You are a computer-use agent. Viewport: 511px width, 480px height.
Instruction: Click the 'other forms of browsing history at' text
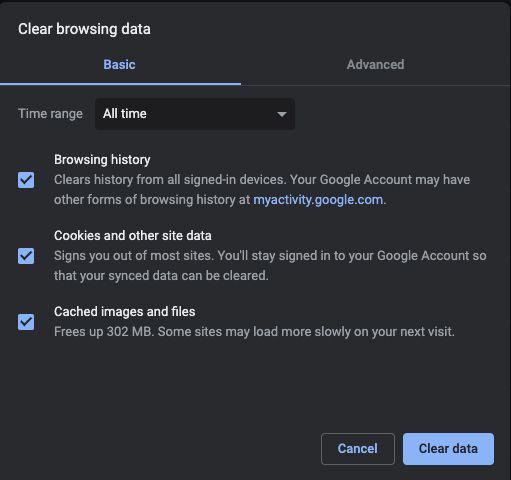(152, 200)
